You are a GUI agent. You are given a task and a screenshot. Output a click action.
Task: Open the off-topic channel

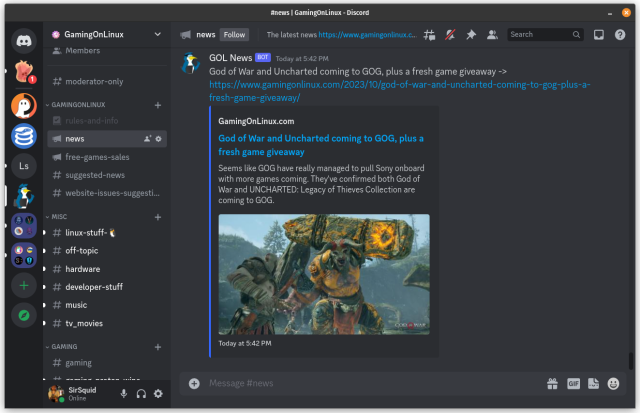(x=82, y=251)
